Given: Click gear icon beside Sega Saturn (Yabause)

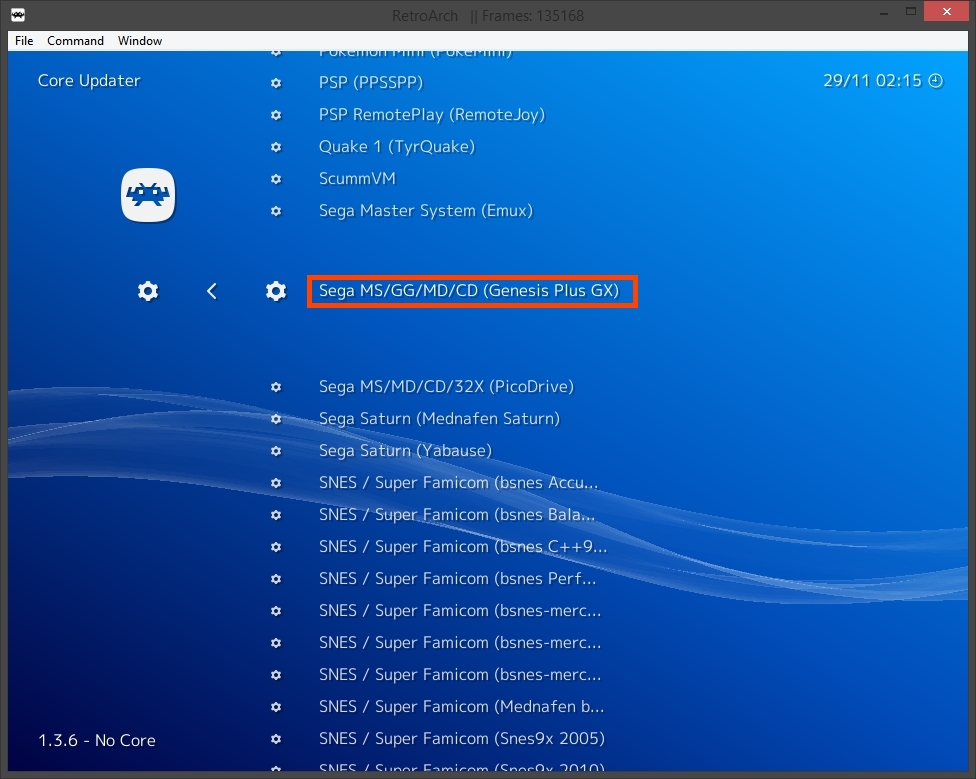Looking at the screenshot, I should [276, 451].
